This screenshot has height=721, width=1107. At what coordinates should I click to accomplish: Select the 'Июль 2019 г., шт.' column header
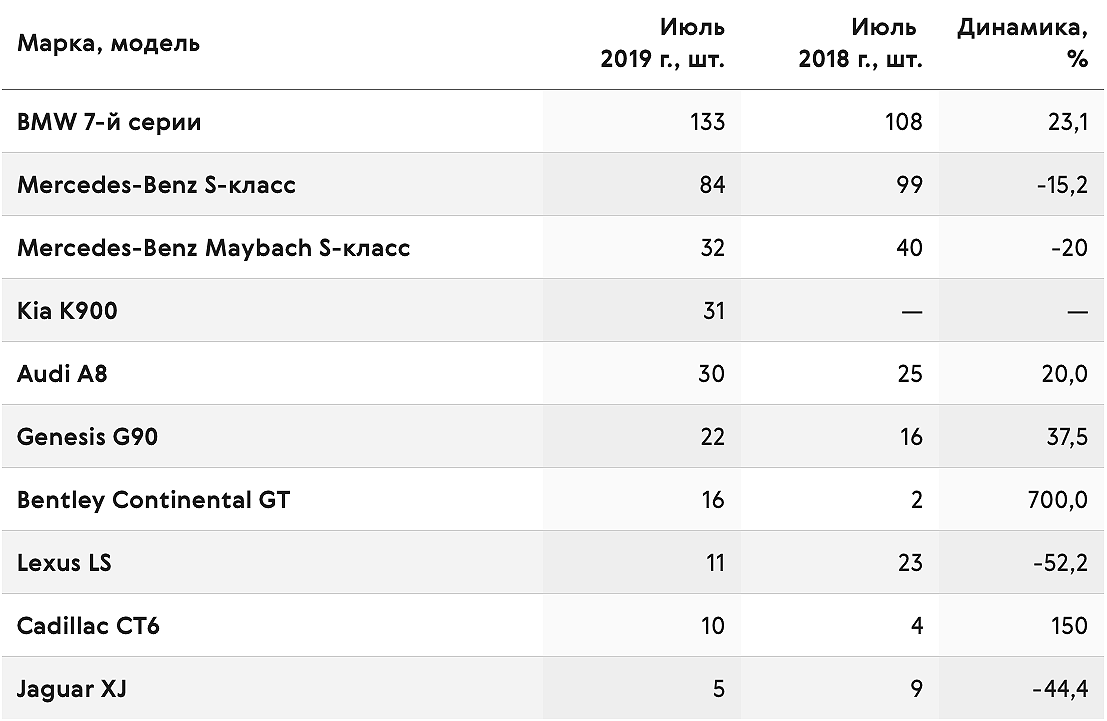tap(662, 43)
